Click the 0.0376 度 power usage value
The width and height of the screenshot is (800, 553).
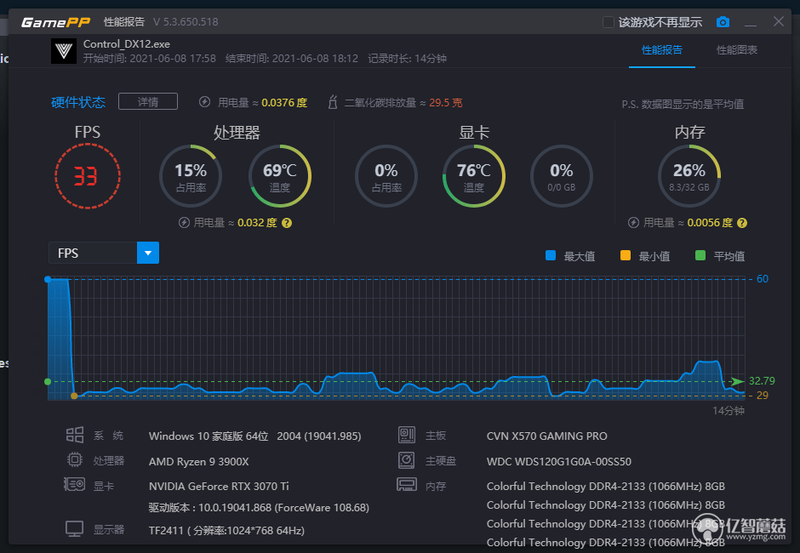click(x=284, y=103)
